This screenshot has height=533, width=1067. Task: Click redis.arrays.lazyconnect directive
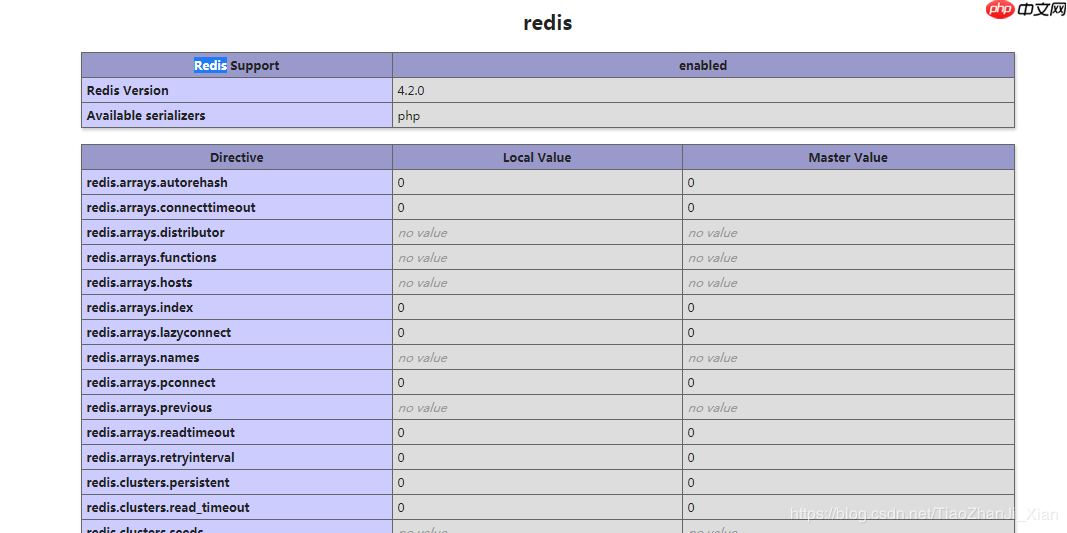tap(159, 333)
